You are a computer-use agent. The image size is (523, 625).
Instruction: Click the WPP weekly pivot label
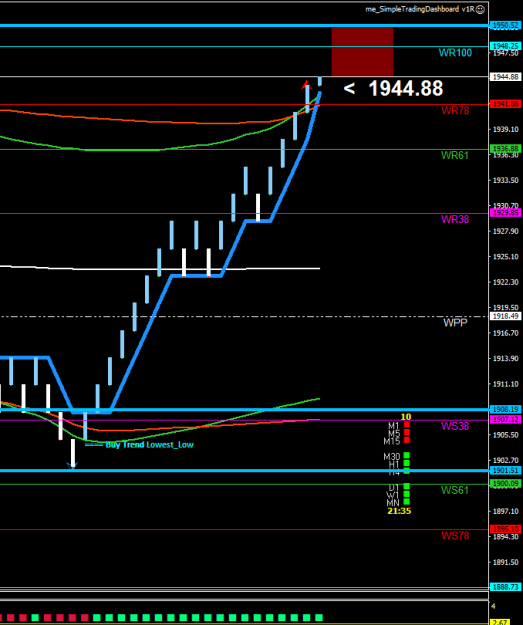(x=455, y=322)
